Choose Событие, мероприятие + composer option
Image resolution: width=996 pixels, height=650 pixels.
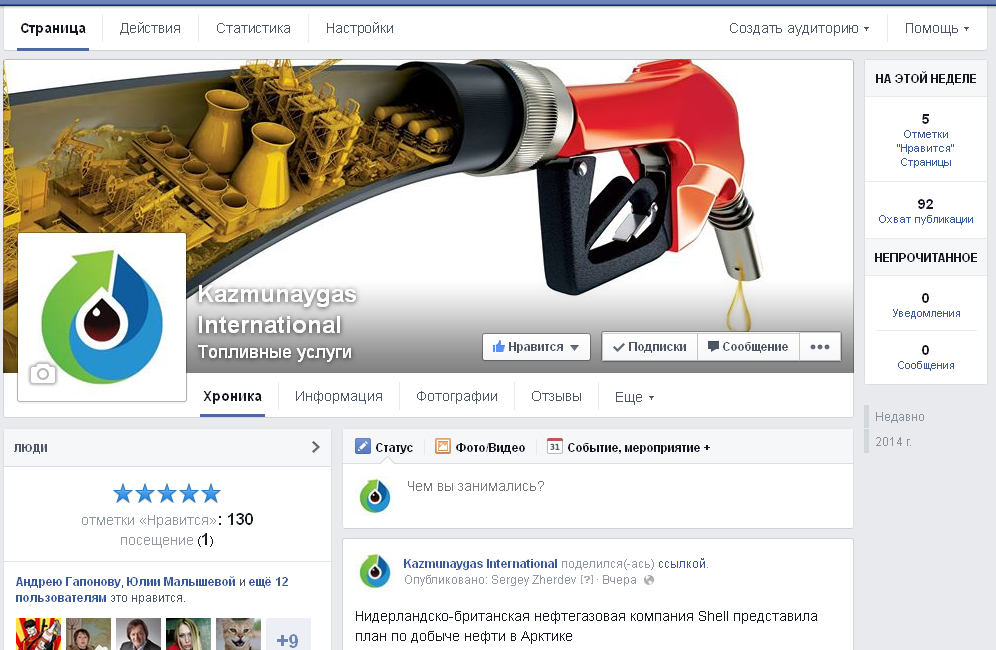tap(629, 447)
